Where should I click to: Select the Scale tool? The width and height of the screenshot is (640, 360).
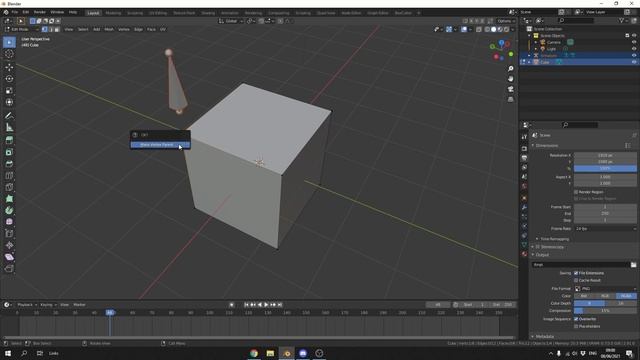tap(9, 91)
